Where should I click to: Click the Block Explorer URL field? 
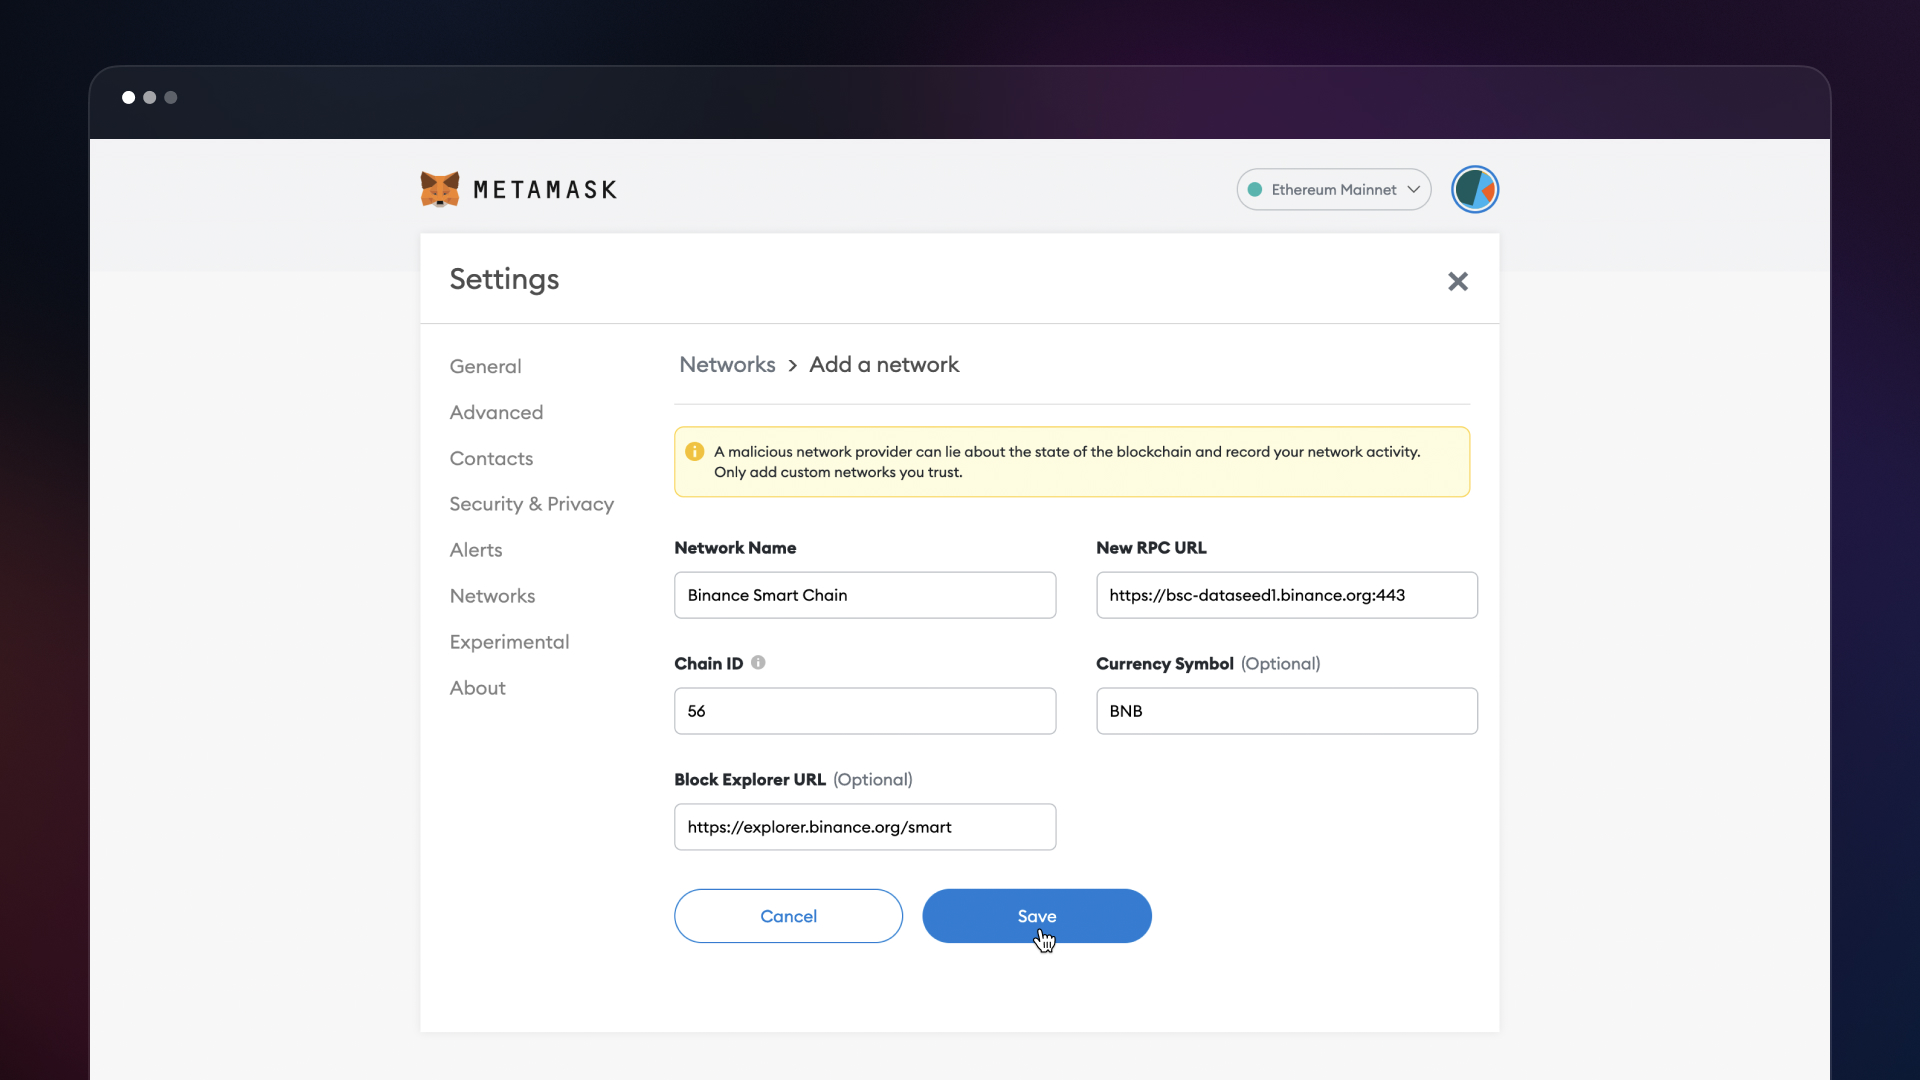tap(864, 827)
